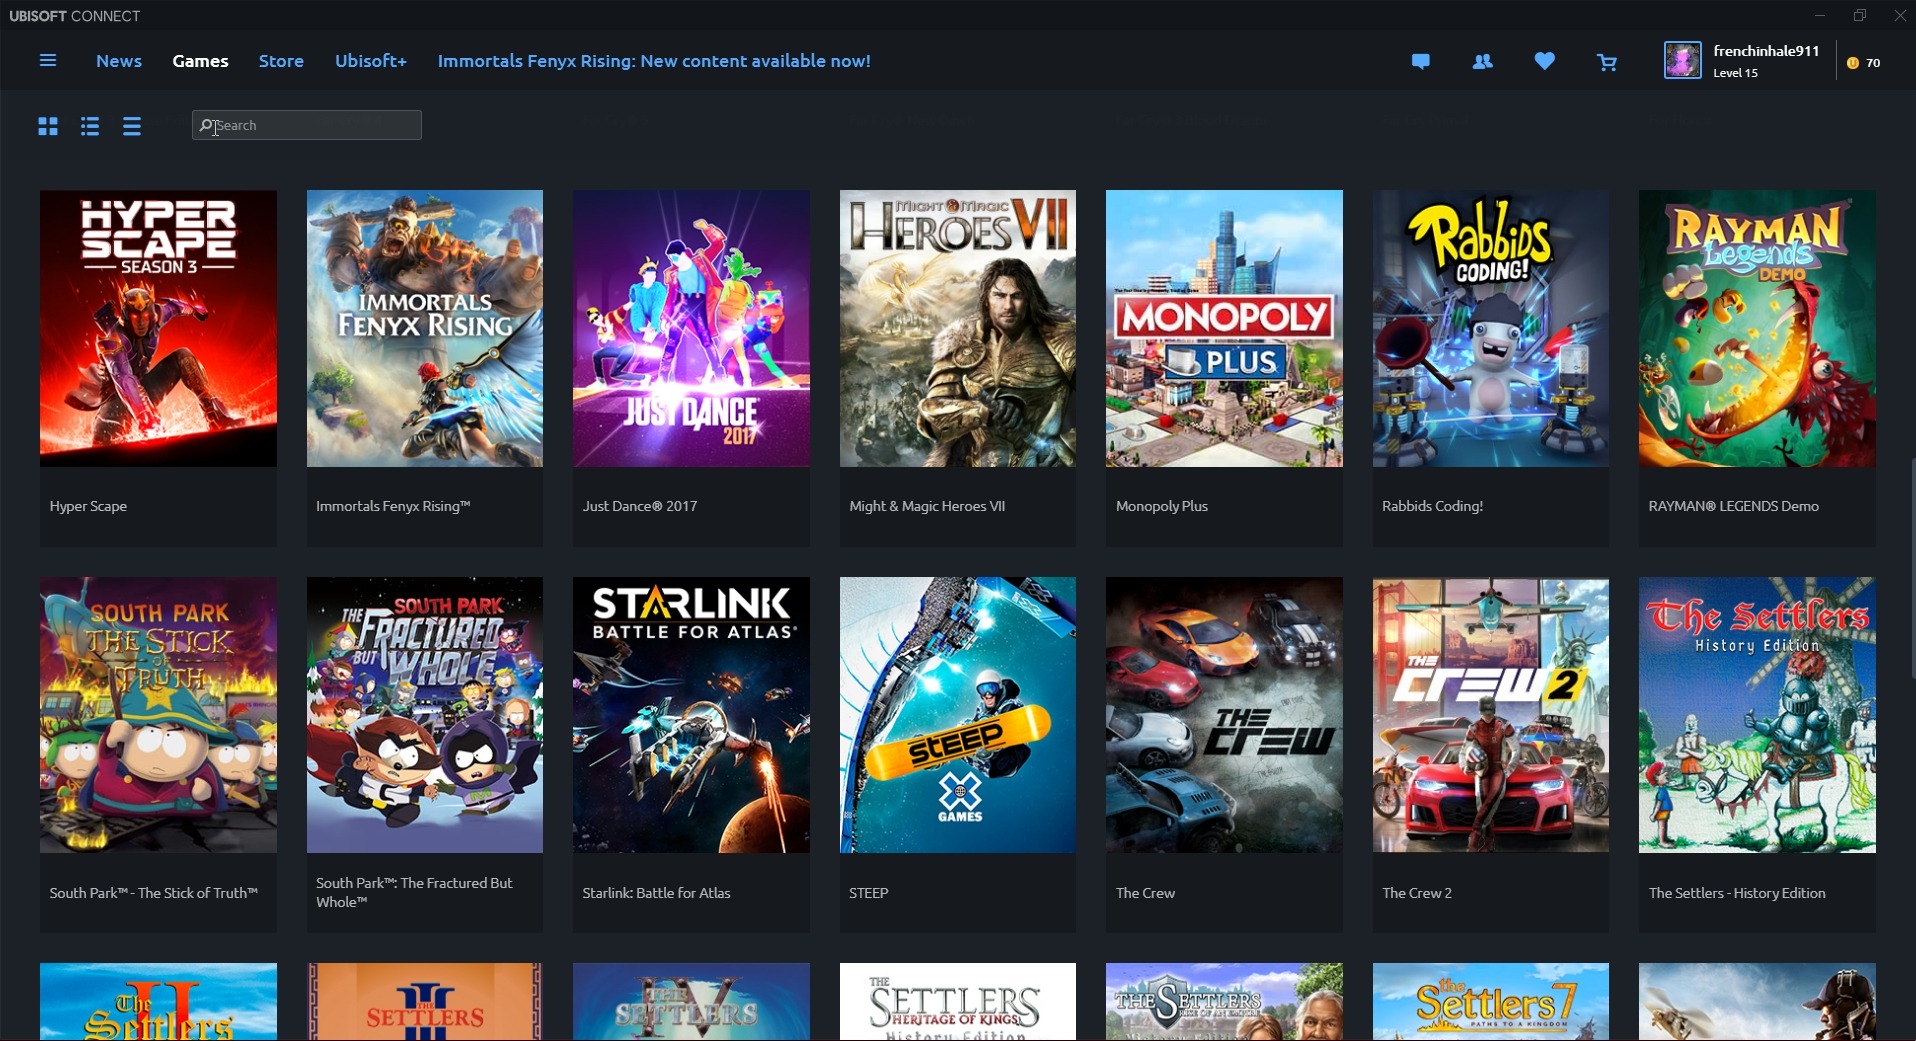This screenshot has width=1916, height=1041.
Task: Click the library vertical scrollbar
Action: point(1912,568)
